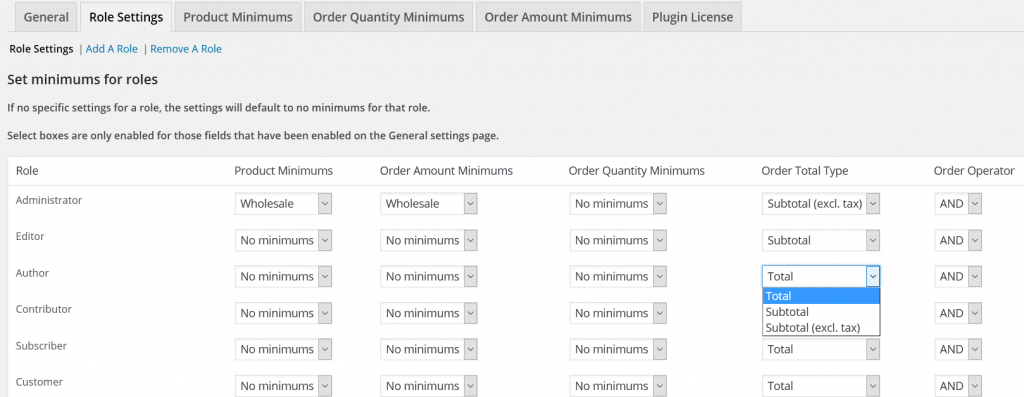This screenshot has height=397, width=1024.
Task: Open Administrator Product Minimums dropdown
Action: pyautogui.click(x=283, y=204)
